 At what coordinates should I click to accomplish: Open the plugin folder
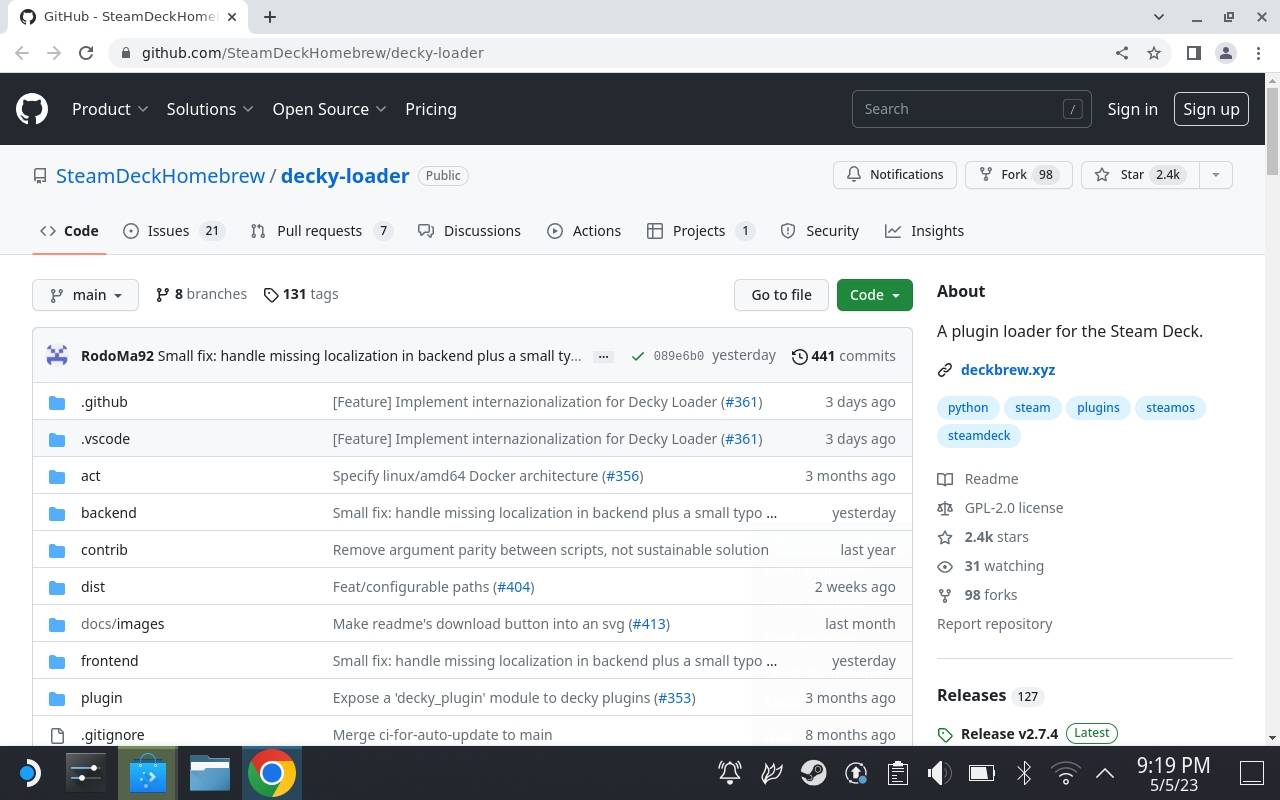click(x=102, y=698)
